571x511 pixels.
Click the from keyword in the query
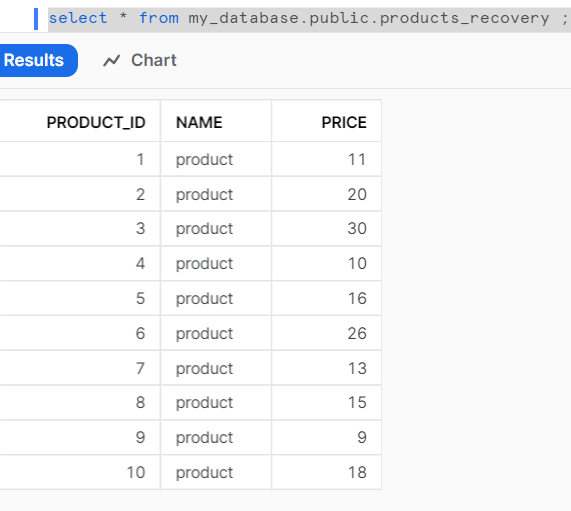click(x=159, y=18)
